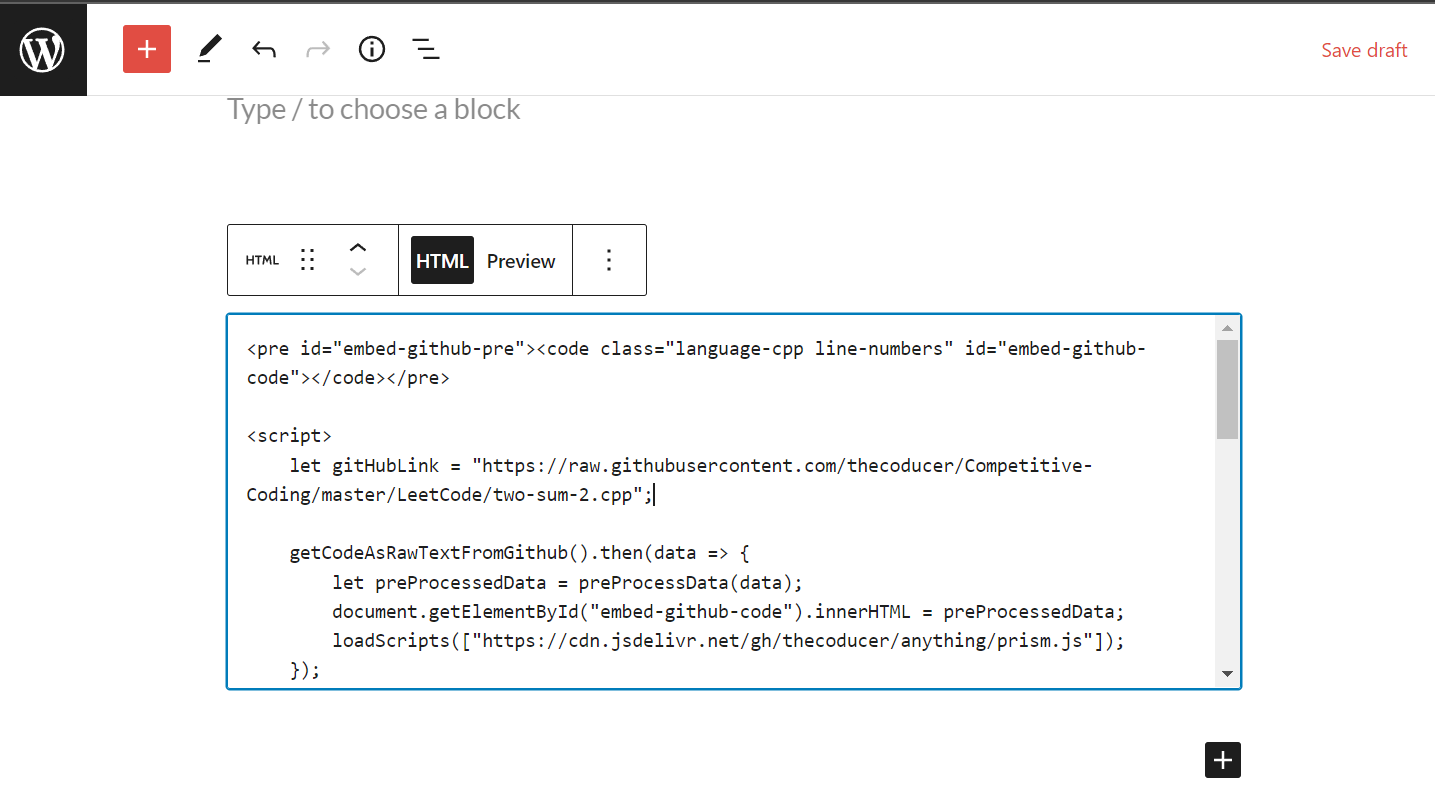Click the code area scrollbar down arrow
Viewport: 1435px width, 803px height.
coord(1227,674)
